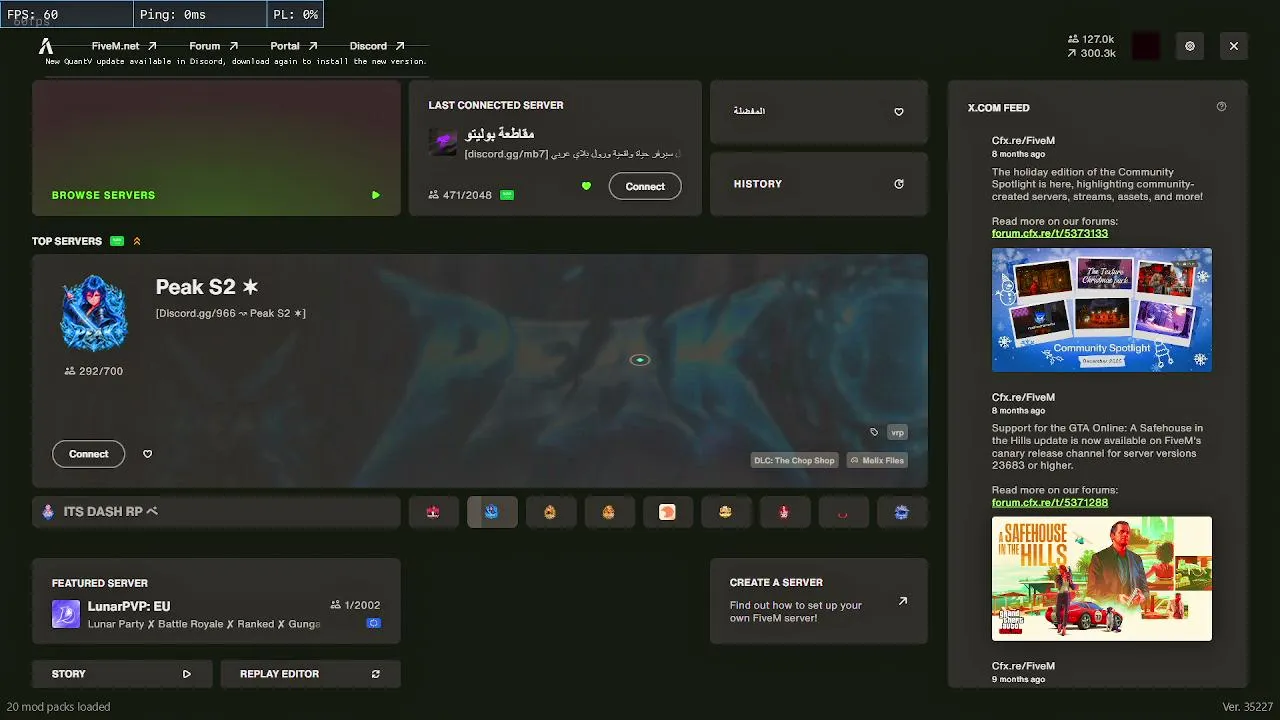Open the Portal link

tap(293, 46)
